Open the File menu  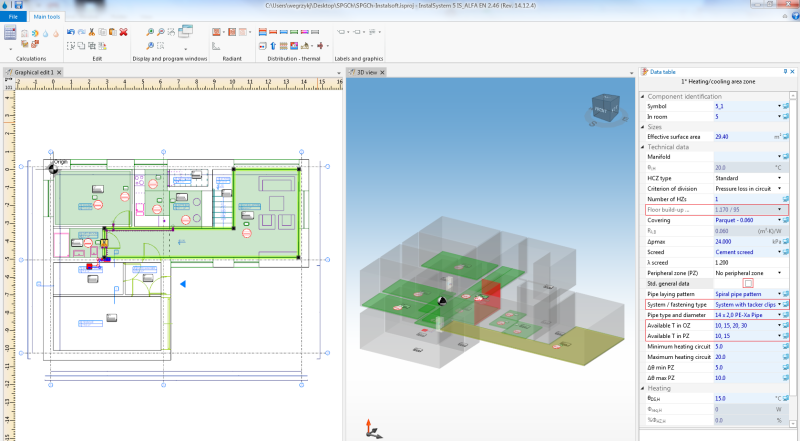(13, 17)
